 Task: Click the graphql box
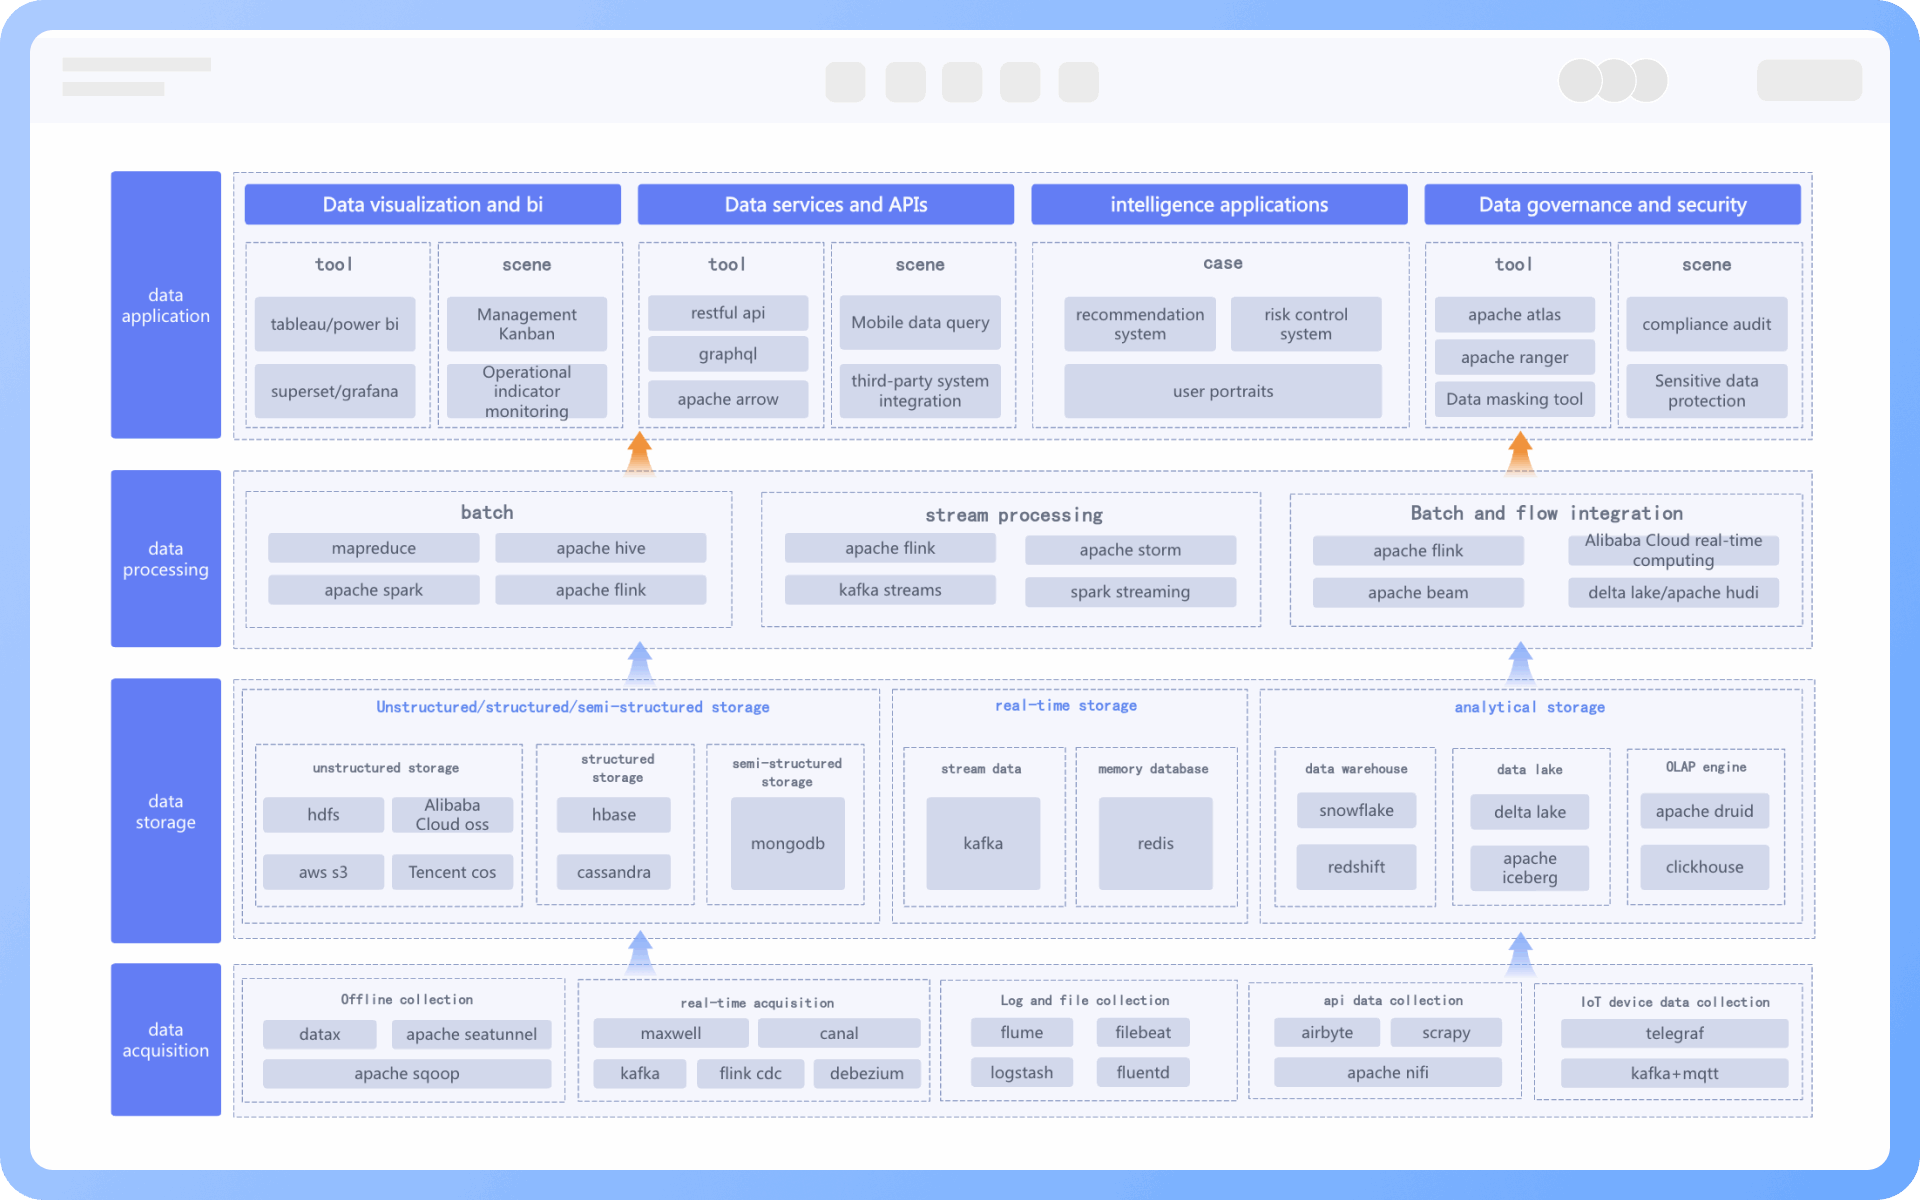pyautogui.click(x=728, y=354)
